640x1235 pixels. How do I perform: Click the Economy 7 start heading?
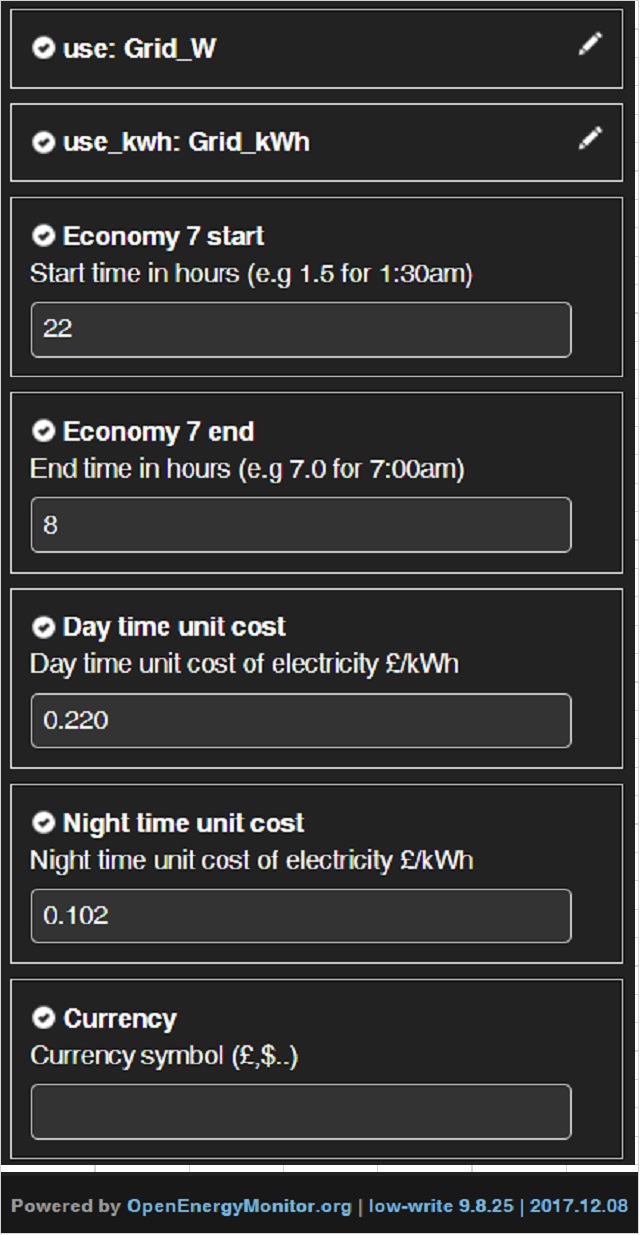pyautogui.click(x=163, y=236)
